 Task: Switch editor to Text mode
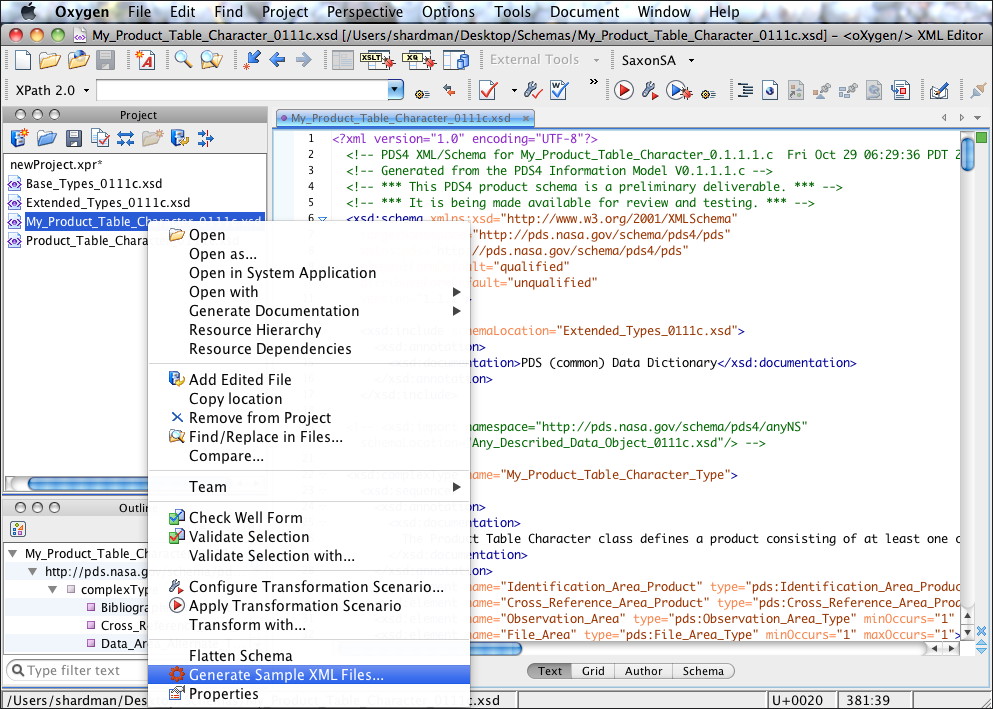(550, 671)
